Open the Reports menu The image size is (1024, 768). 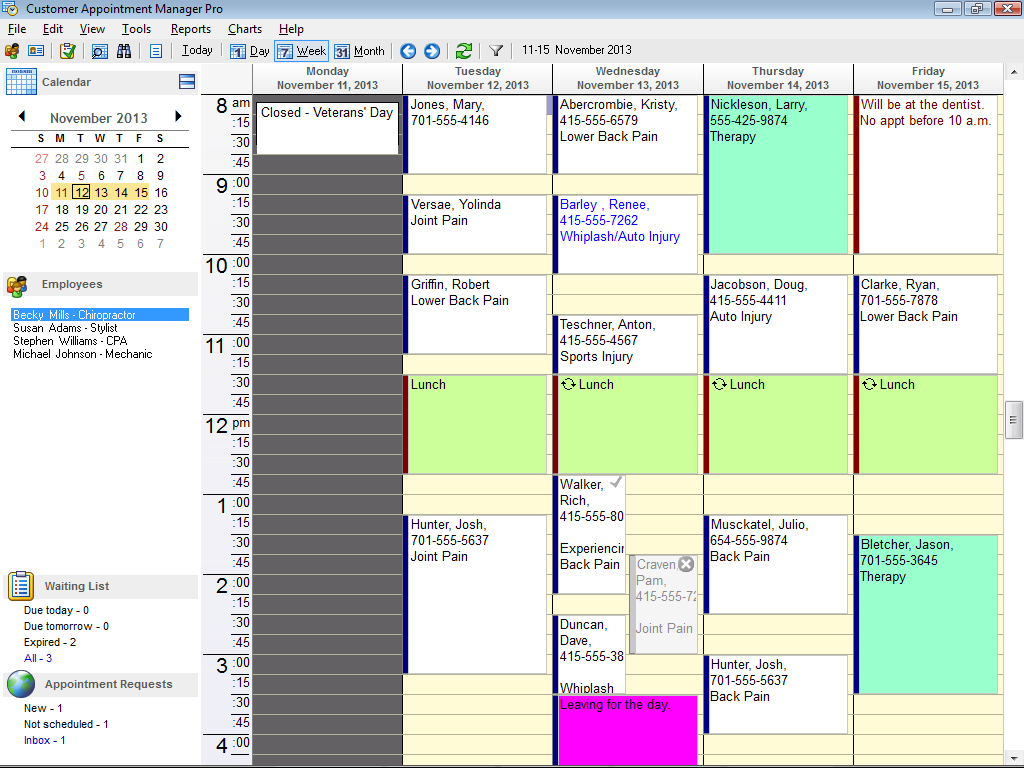(190, 29)
